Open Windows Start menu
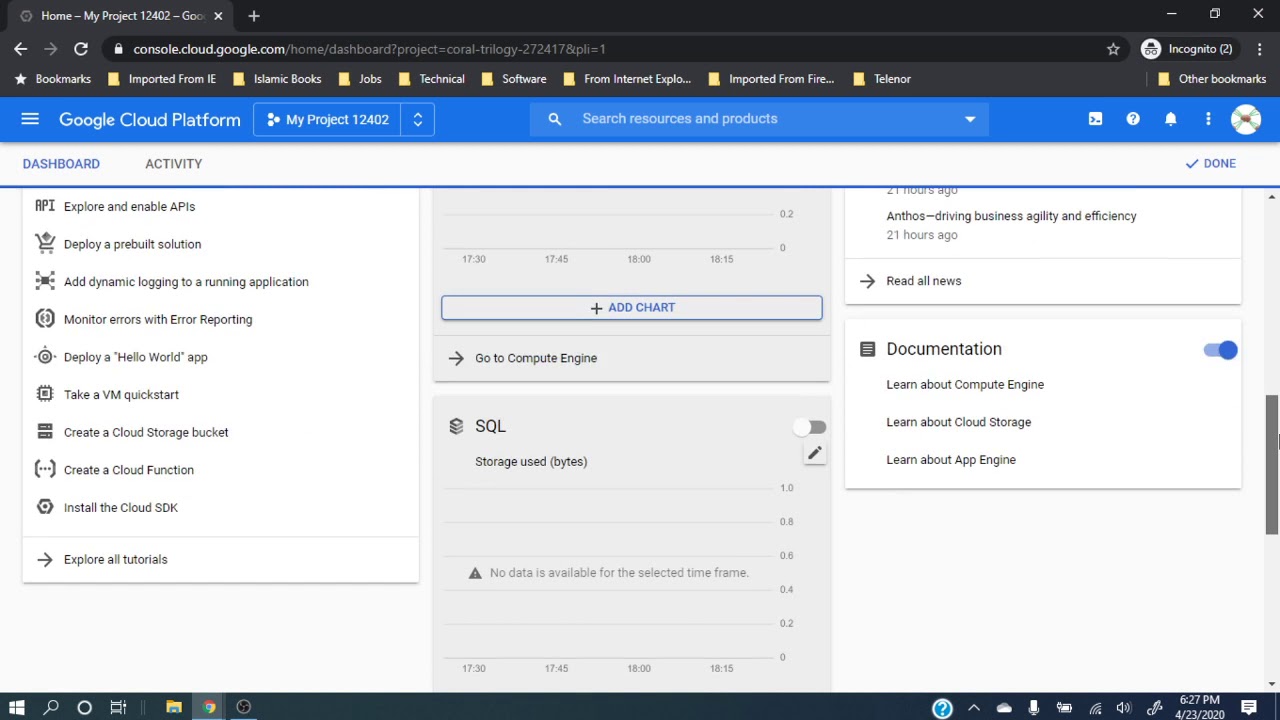The width and height of the screenshot is (1280, 720). coord(17,707)
